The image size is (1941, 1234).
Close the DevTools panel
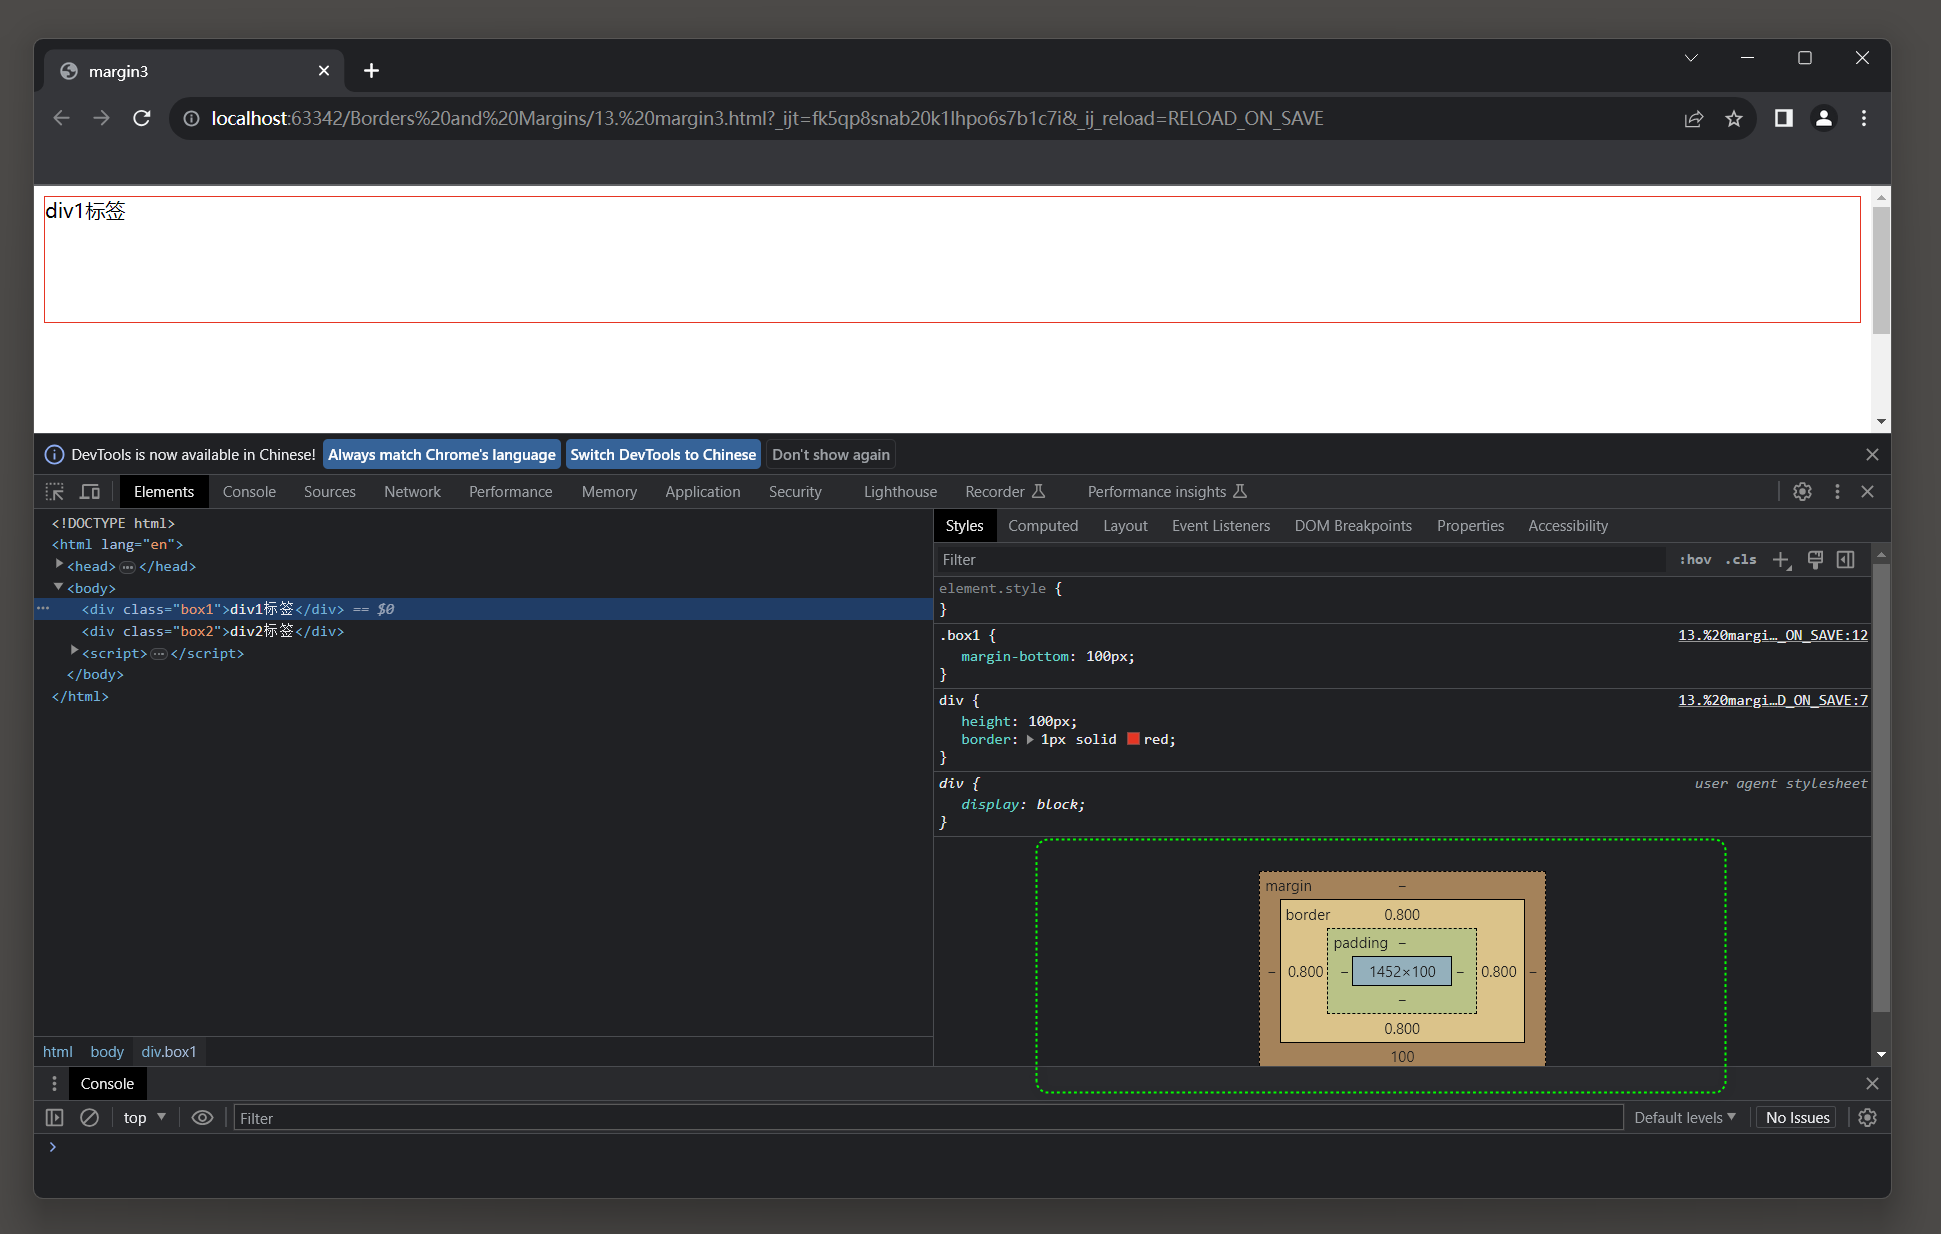[x=1867, y=492]
